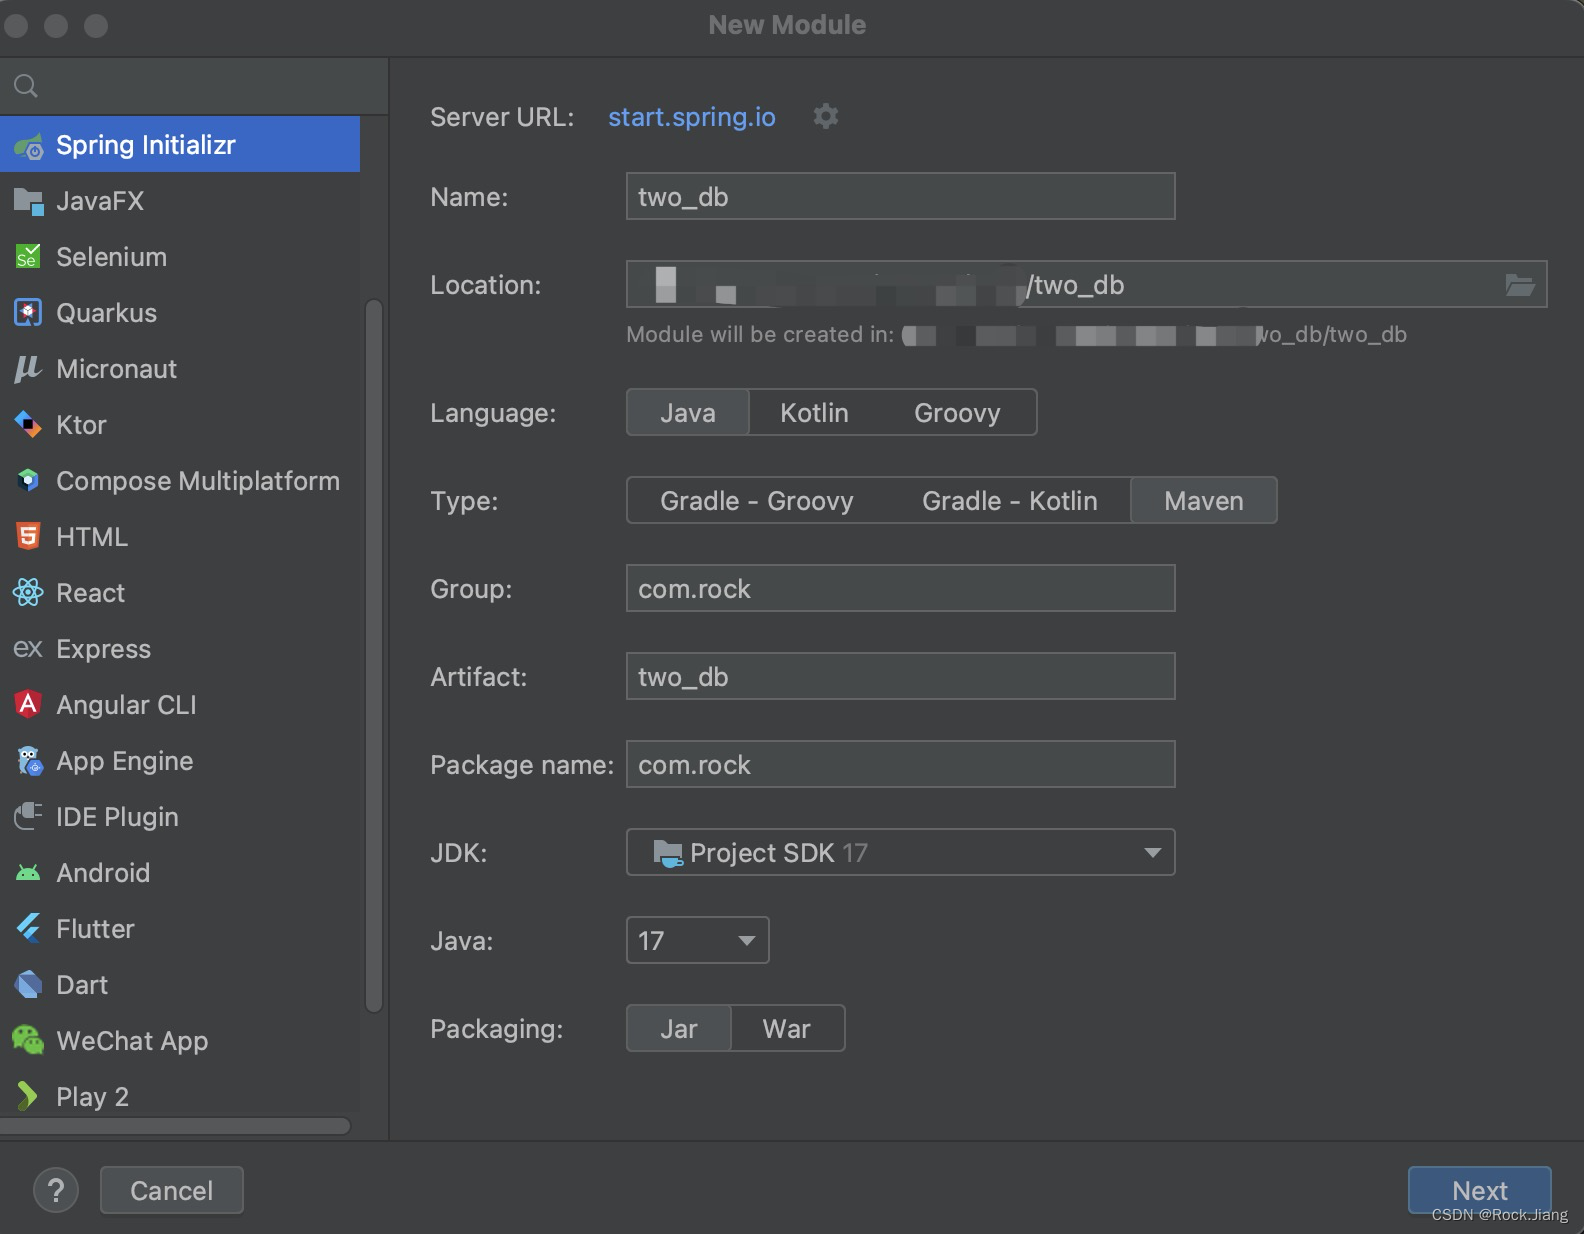Select Angular CLI entry

180,705
